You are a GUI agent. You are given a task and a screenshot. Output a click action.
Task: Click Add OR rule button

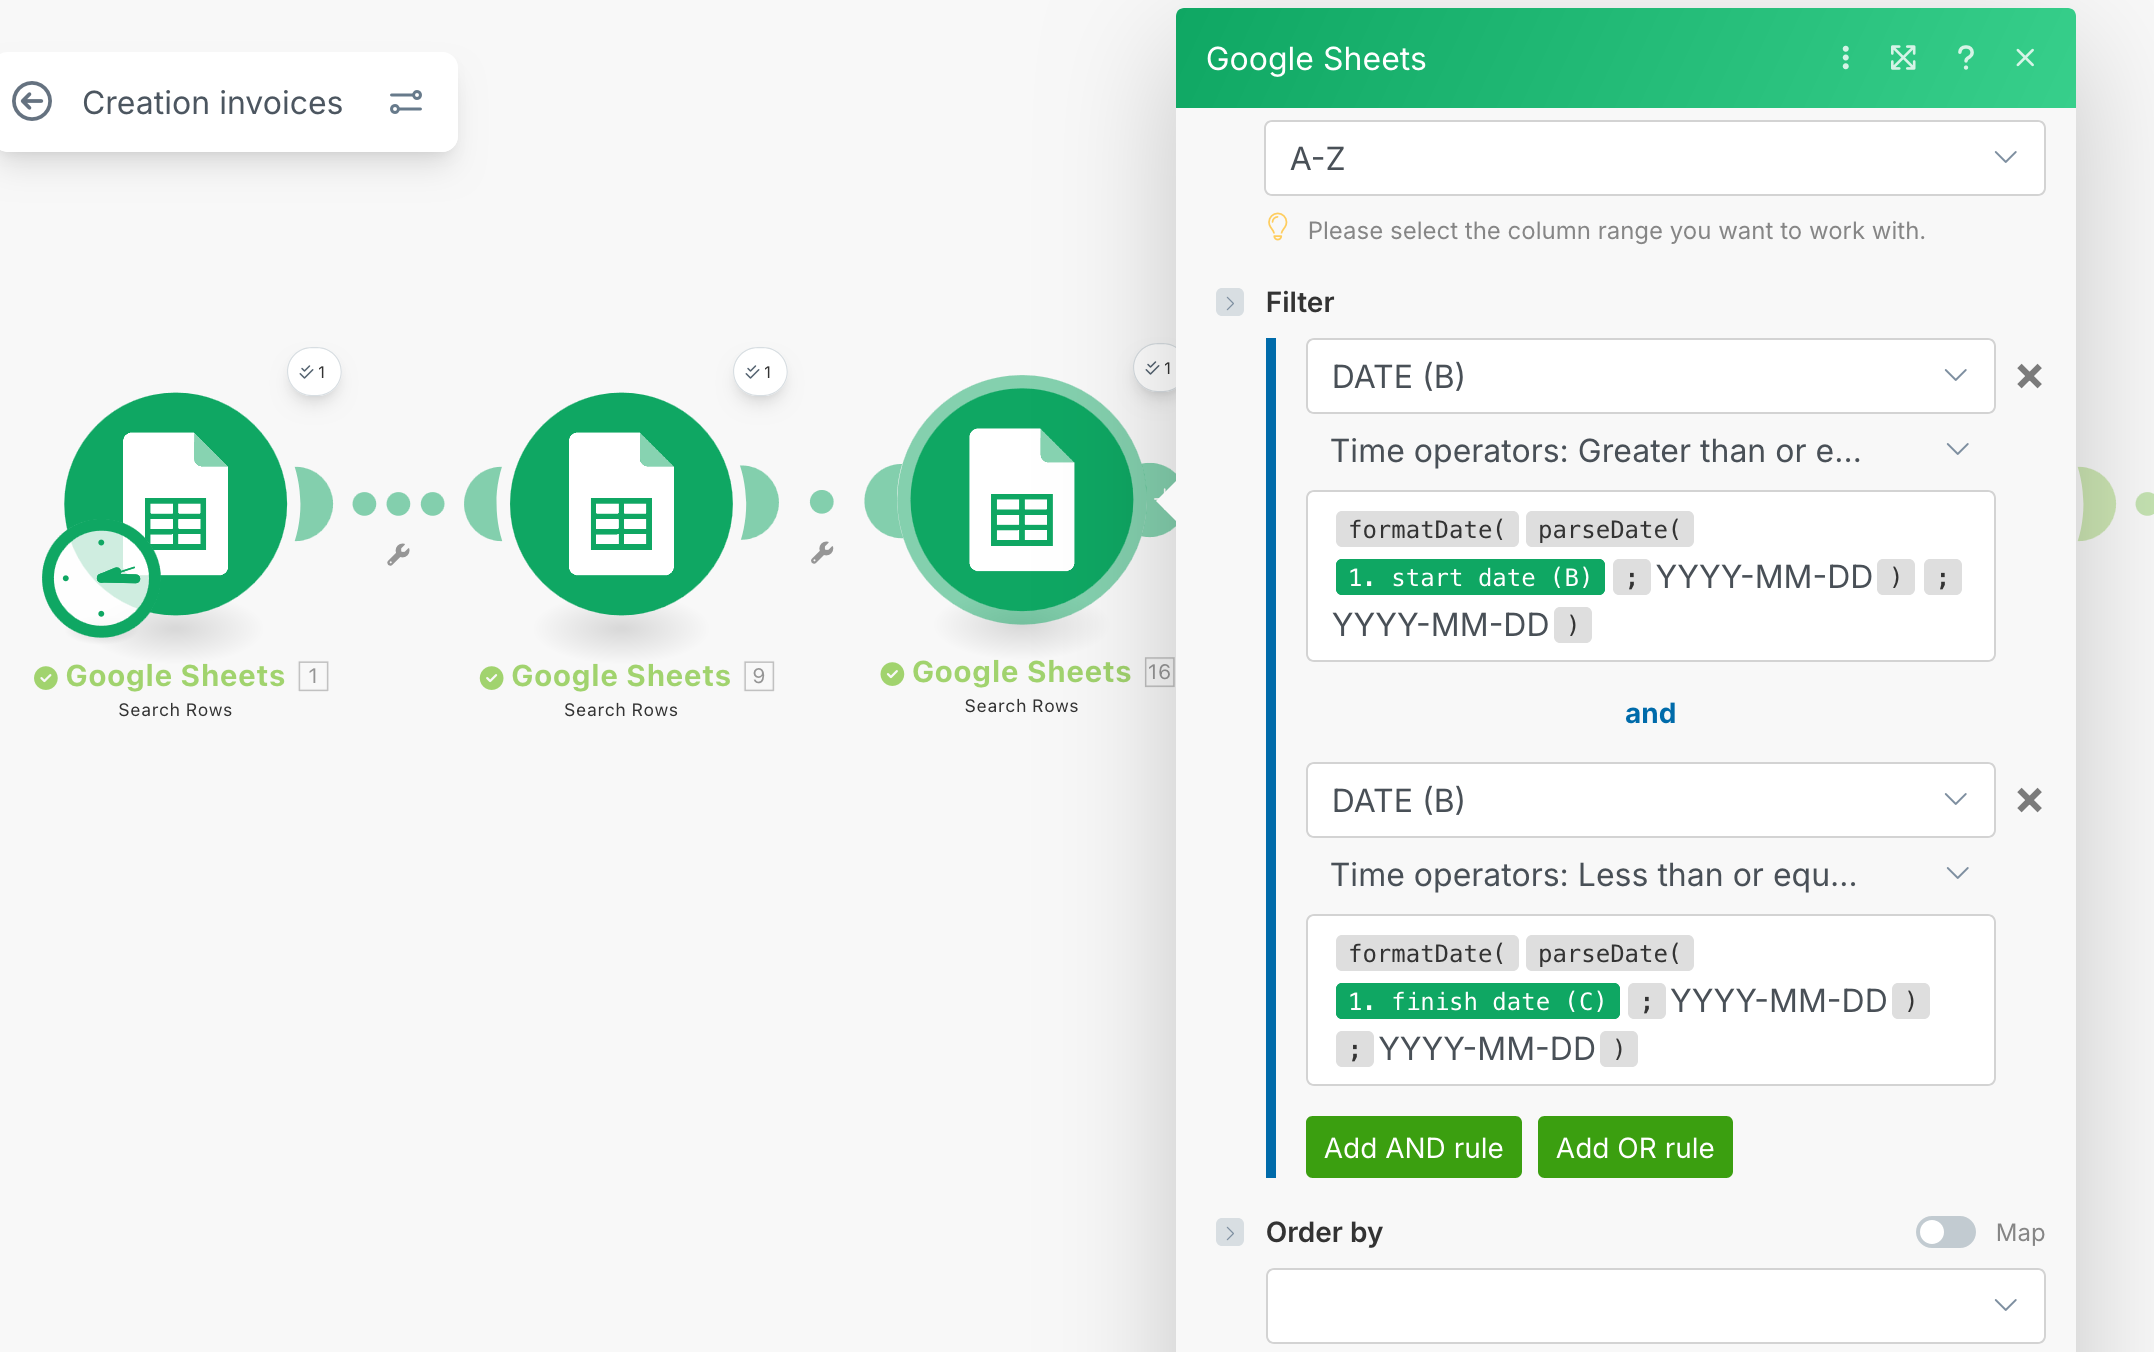[1634, 1147]
